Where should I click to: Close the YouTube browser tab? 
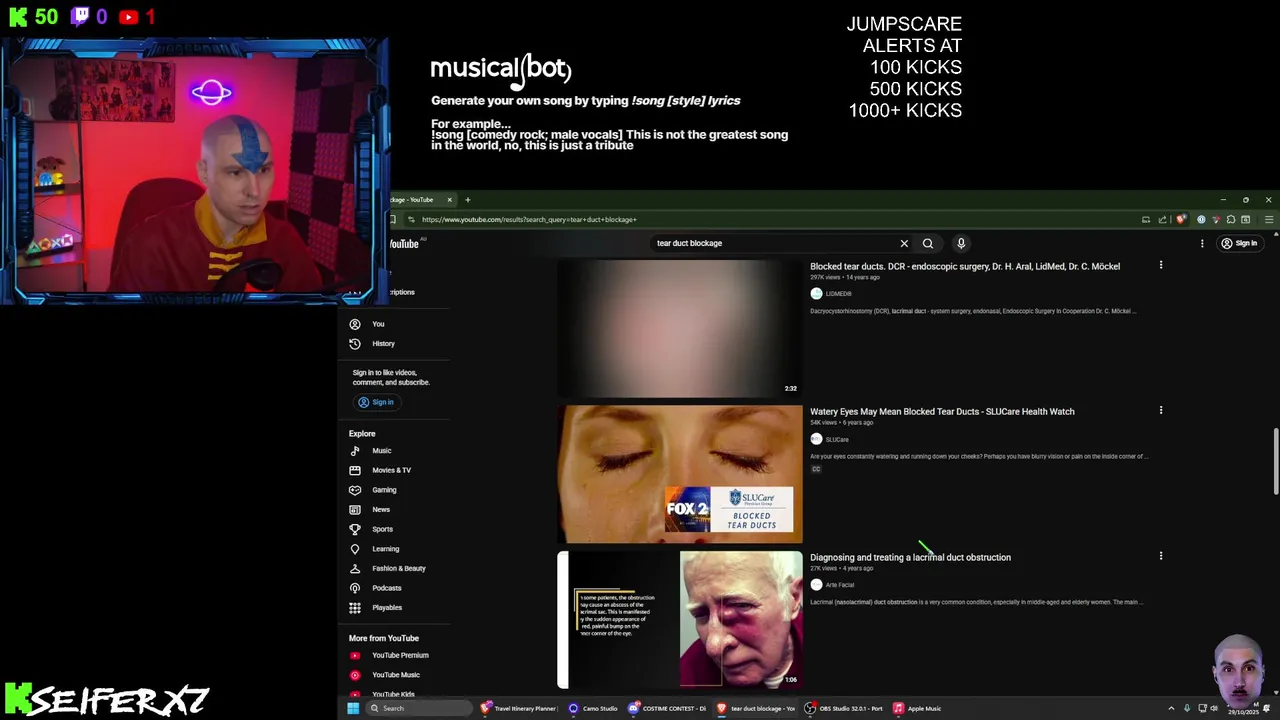(x=449, y=200)
